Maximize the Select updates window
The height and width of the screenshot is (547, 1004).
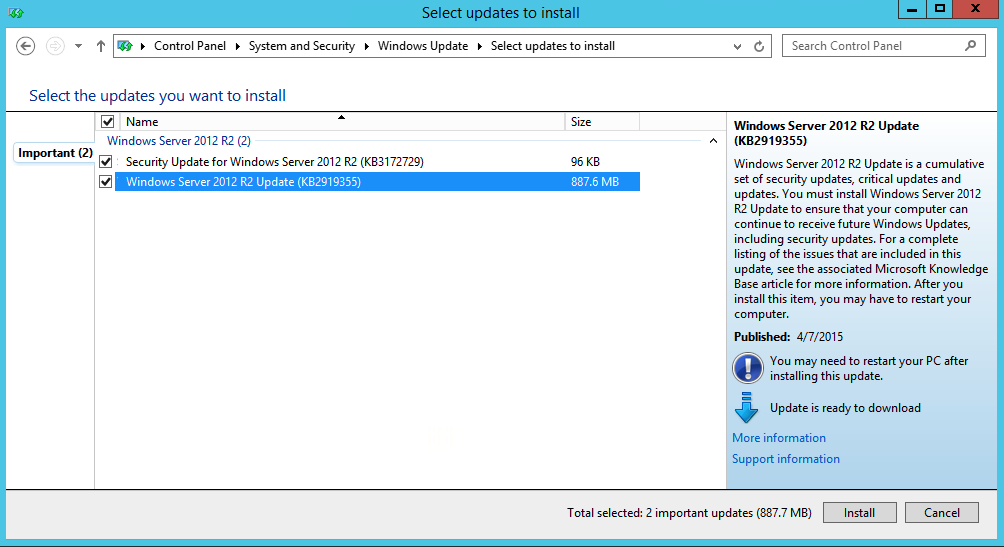(939, 9)
